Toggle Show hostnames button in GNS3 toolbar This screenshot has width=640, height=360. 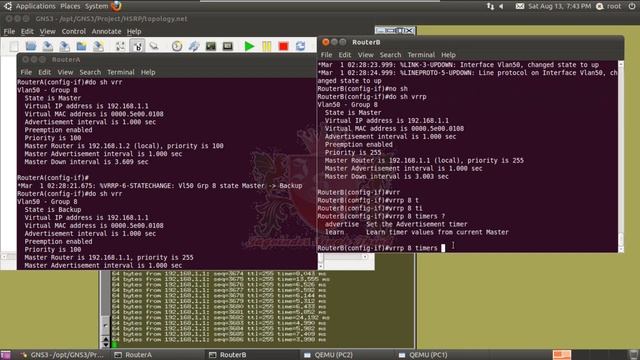pyautogui.click(x=137, y=46)
